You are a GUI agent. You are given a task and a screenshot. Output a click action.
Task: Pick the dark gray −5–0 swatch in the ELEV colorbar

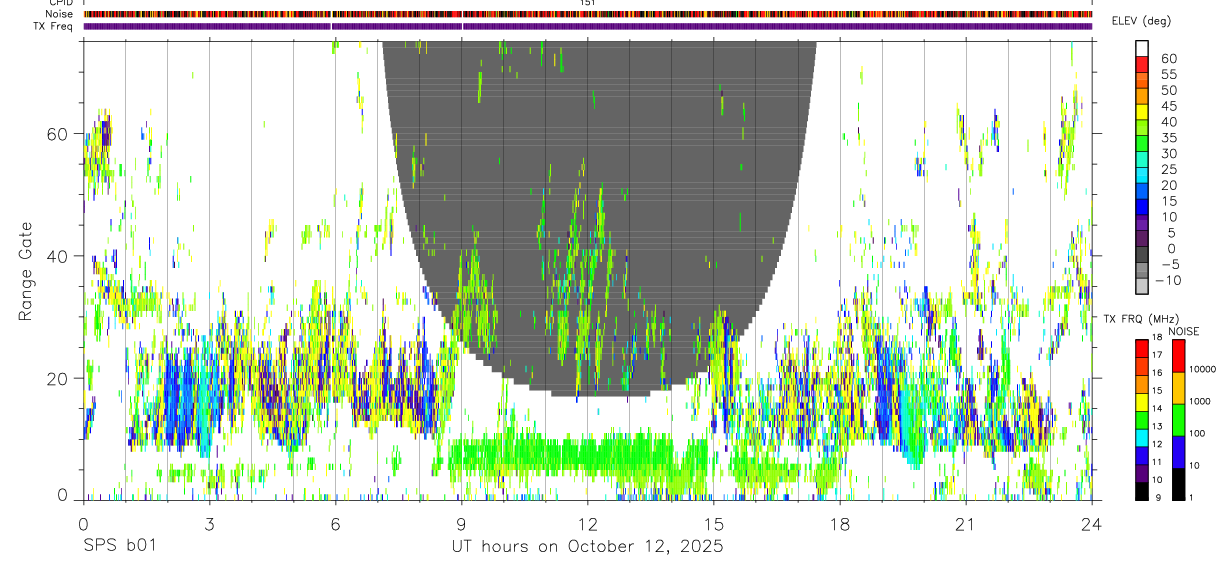[x=1142, y=254]
